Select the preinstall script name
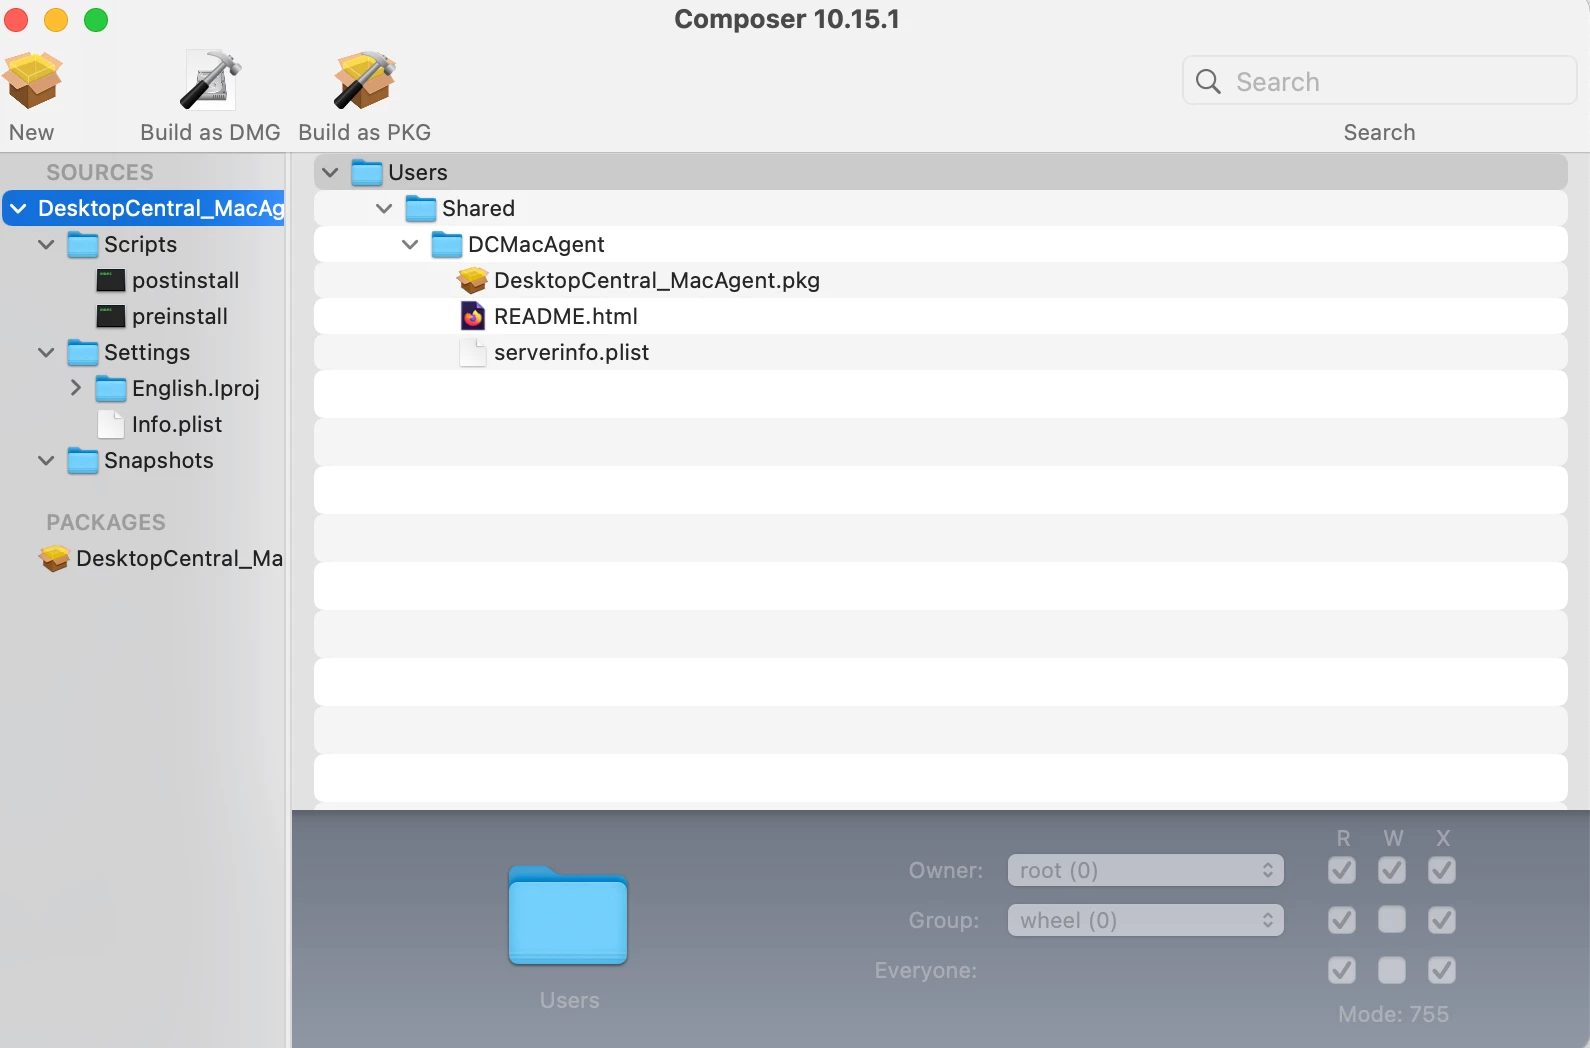This screenshot has width=1590, height=1048. 180,316
